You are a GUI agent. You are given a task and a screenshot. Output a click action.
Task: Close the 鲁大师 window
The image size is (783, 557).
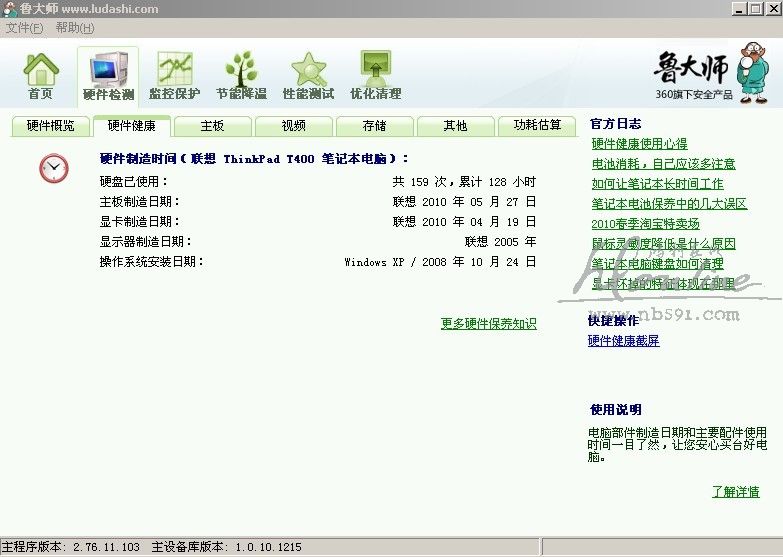(x=773, y=8)
